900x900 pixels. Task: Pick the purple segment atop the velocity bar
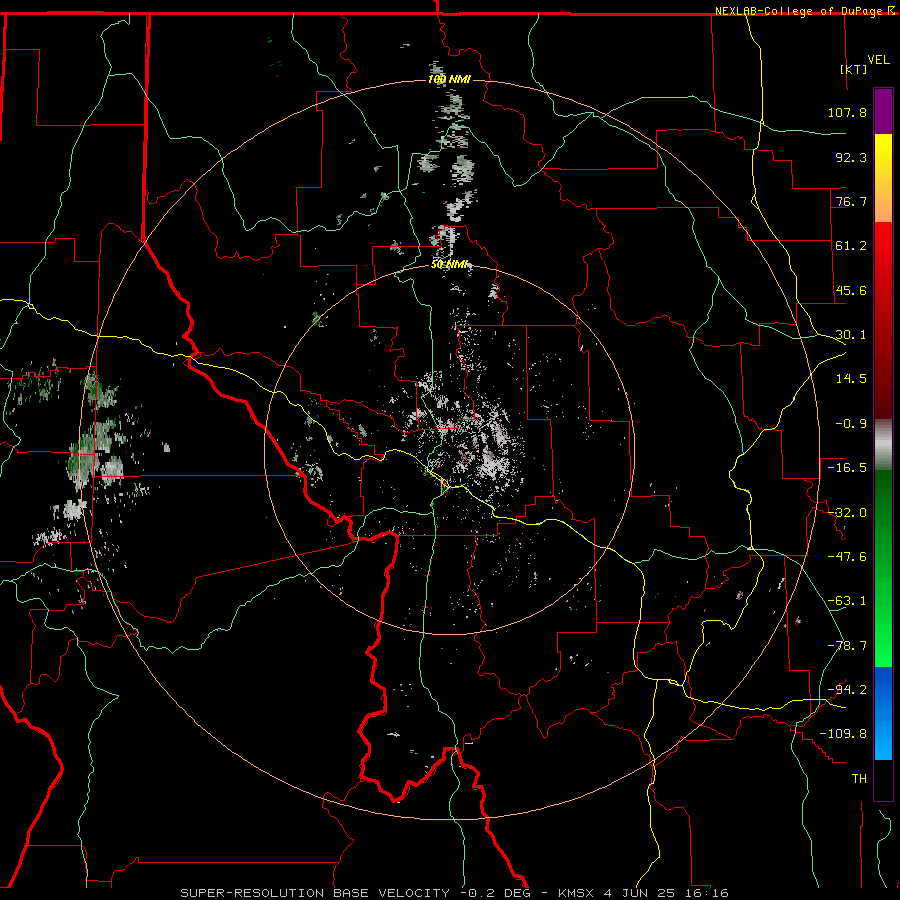pos(883,111)
